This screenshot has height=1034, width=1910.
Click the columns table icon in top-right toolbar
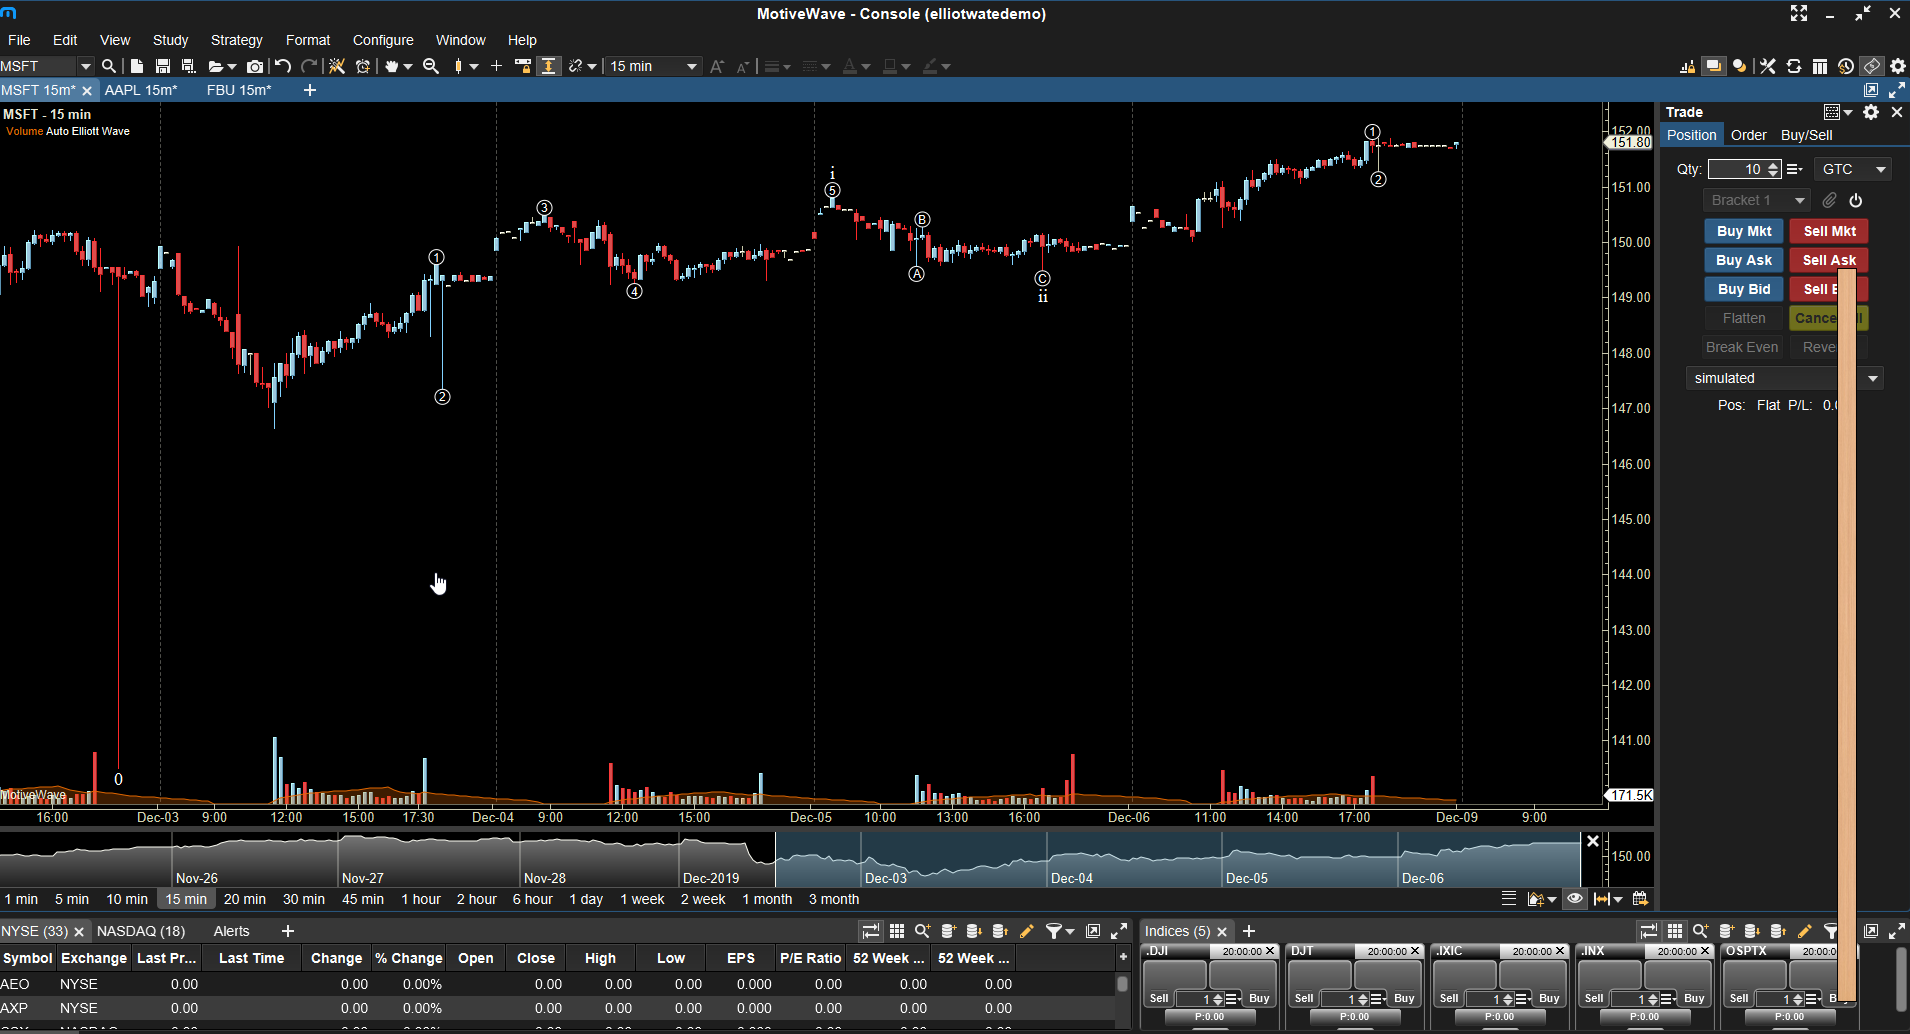click(1820, 66)
